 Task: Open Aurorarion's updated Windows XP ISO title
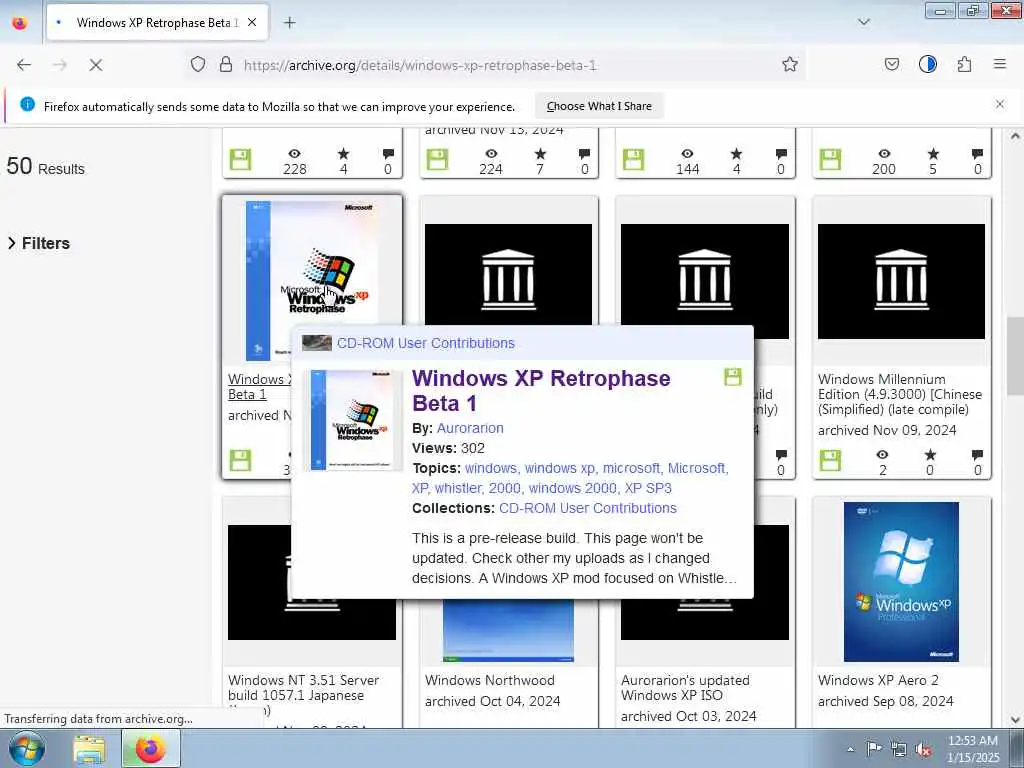click(x=685, y=688)
